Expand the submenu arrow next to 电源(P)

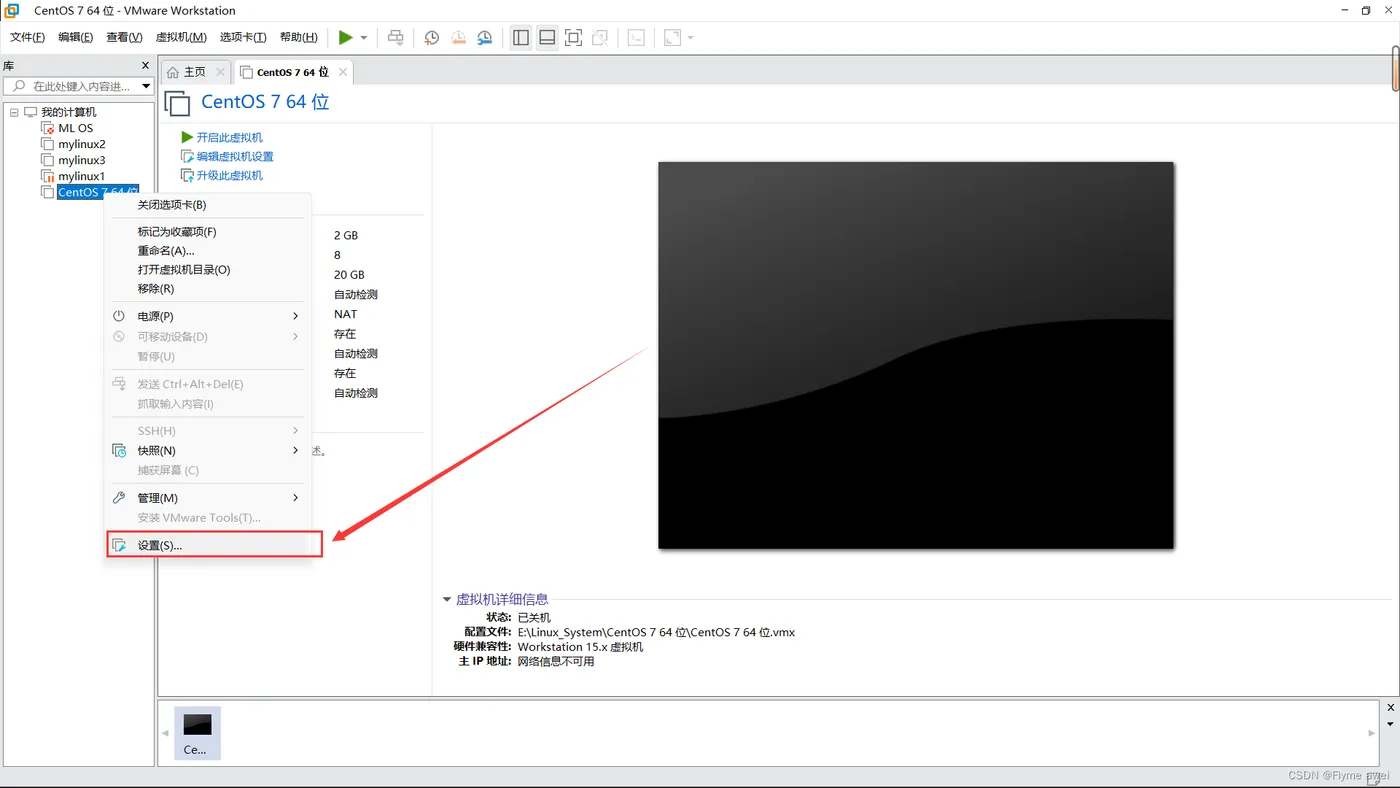pyautogui.click(x=295, y=316)
